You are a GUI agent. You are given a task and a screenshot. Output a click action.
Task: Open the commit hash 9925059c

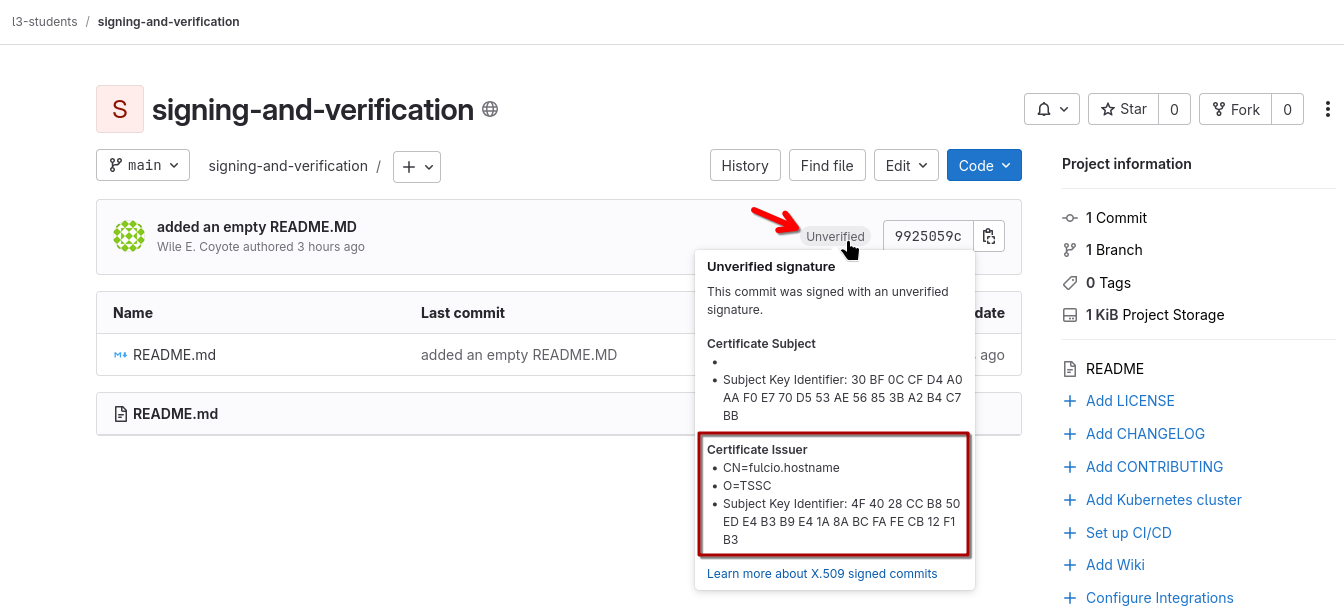[928, 236]
